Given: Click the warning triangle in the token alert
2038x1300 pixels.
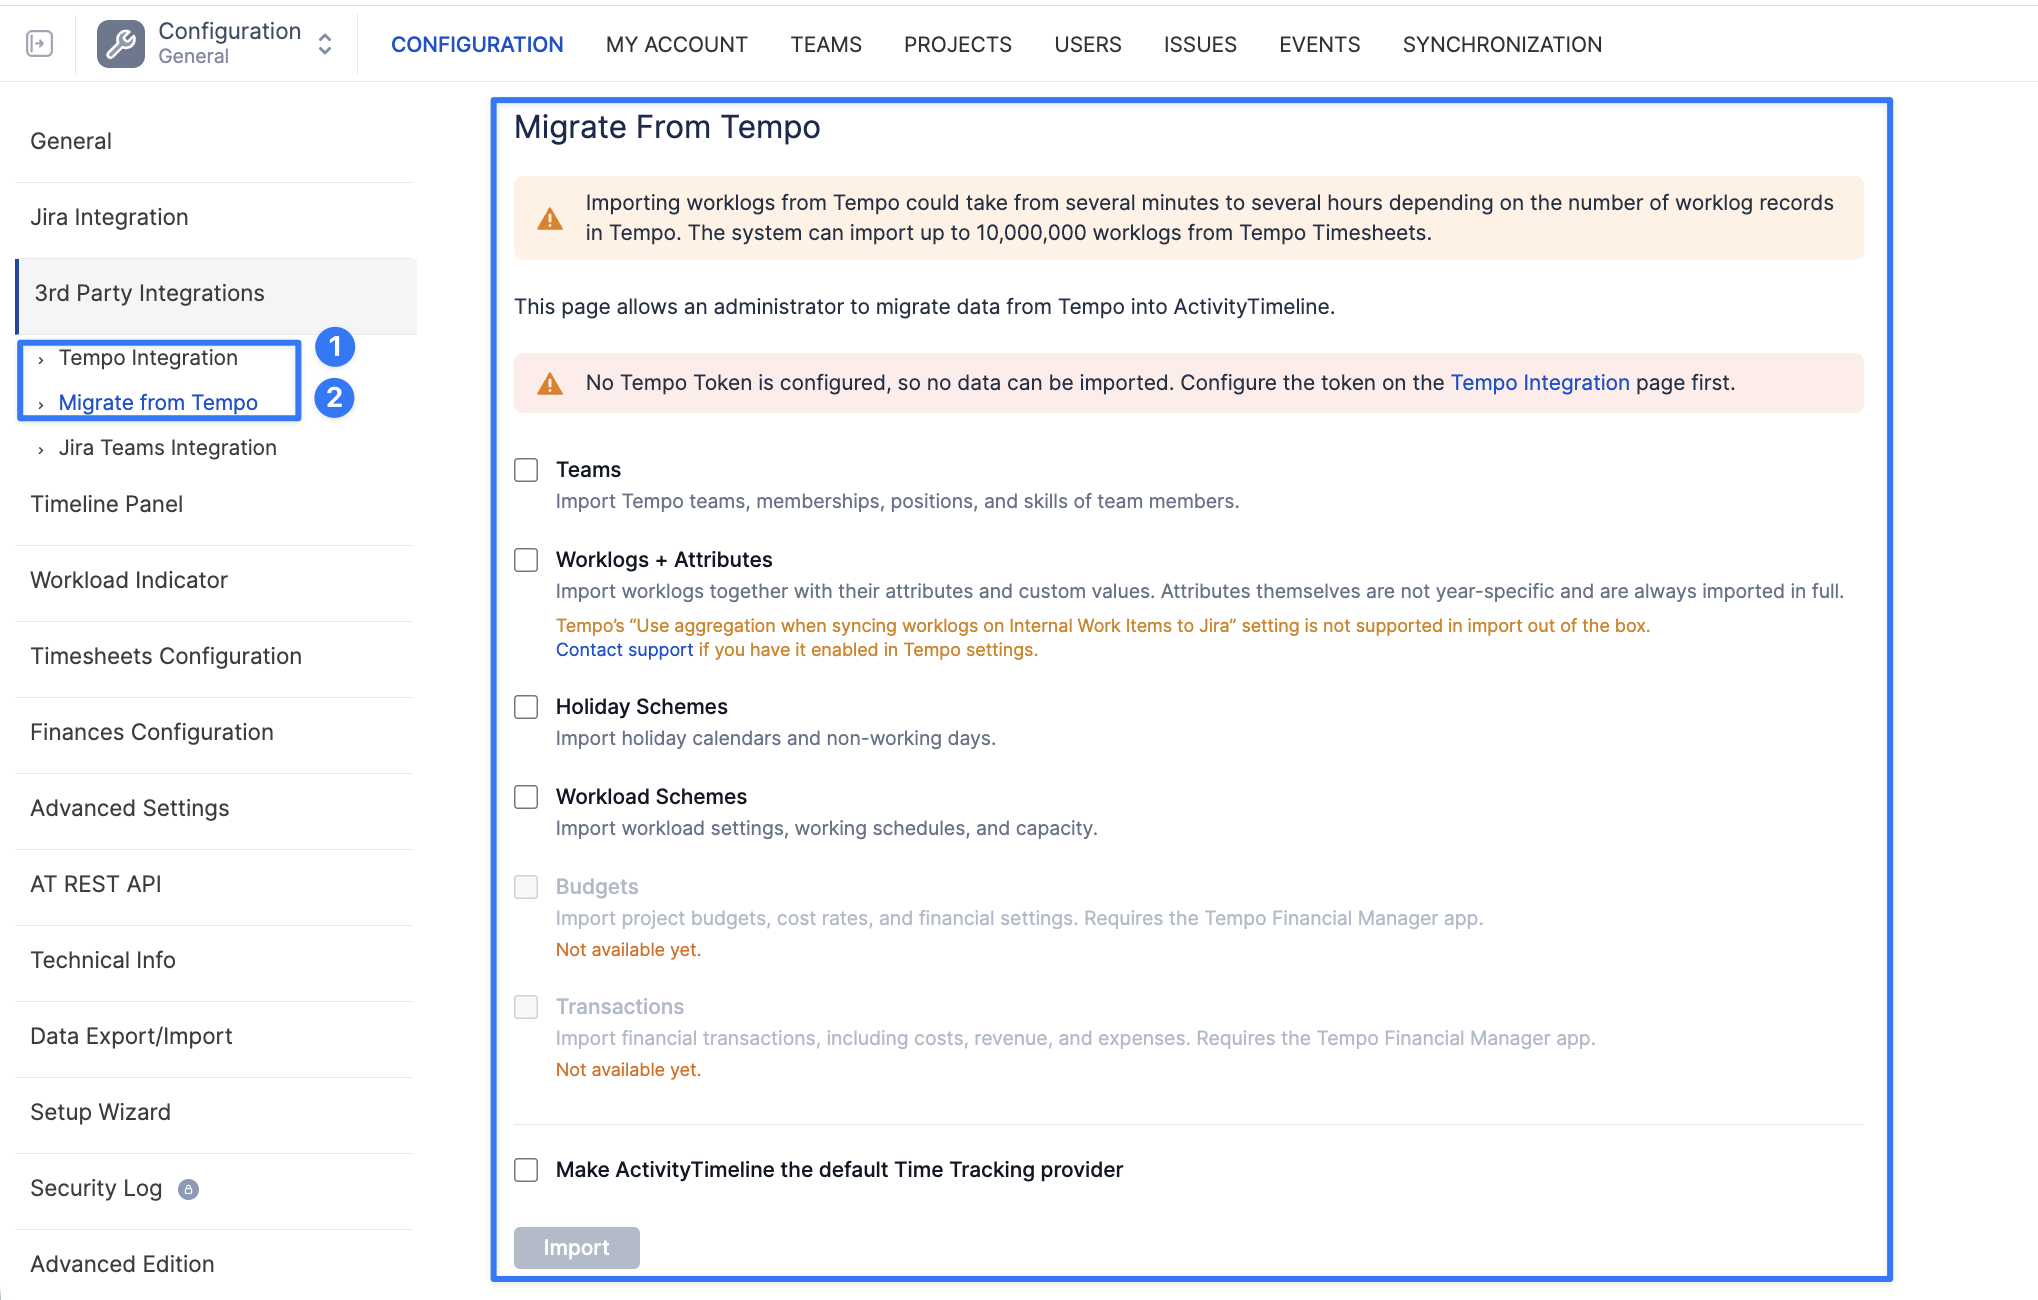Looking at the screenshot, I should pyautogui.click(x=550, y=384).
